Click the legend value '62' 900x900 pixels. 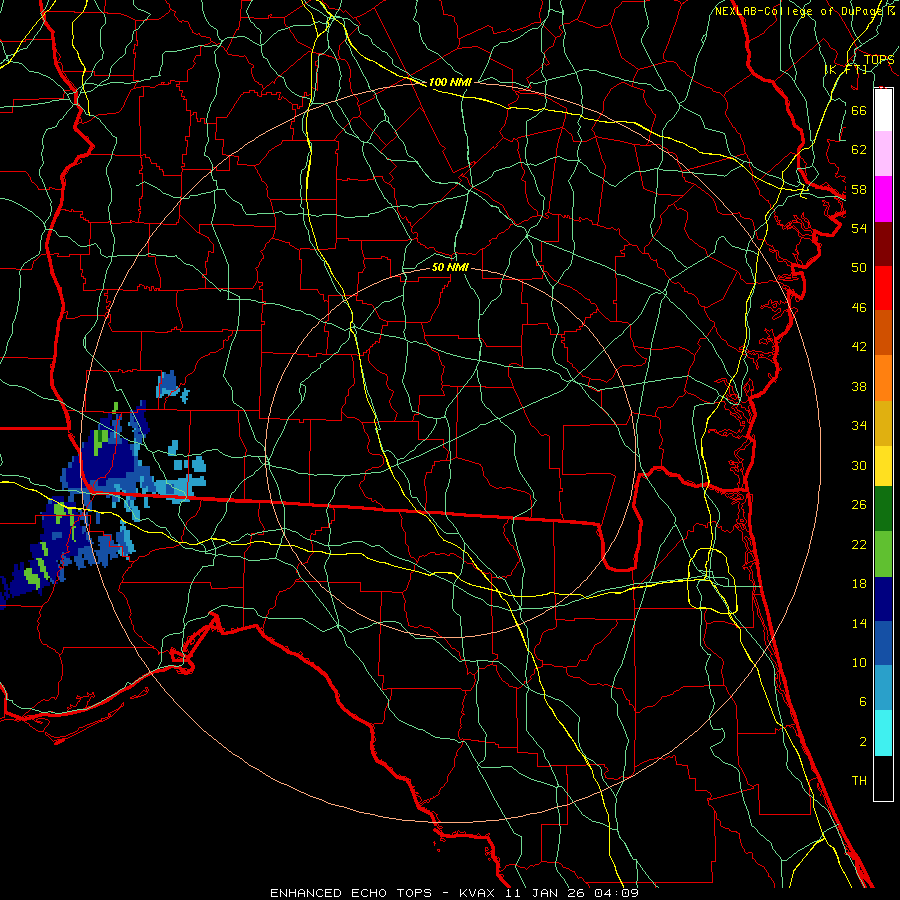click(859, 150)
